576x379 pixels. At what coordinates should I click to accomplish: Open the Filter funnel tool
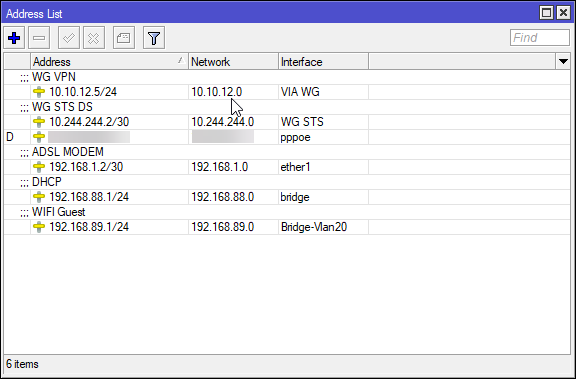(x=154, y=37)
